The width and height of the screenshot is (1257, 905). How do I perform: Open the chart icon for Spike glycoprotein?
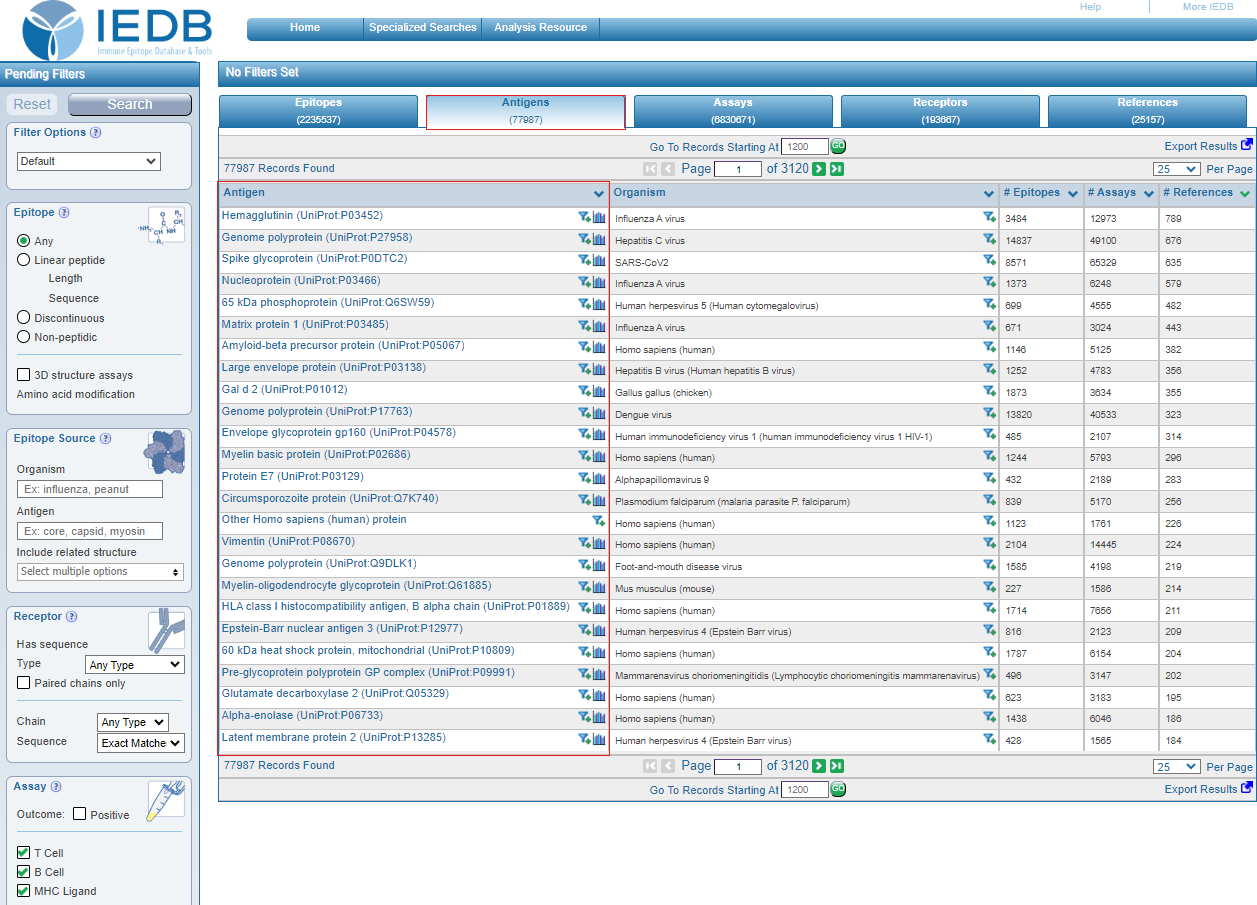pyautogui.click(x=600, y=261)
